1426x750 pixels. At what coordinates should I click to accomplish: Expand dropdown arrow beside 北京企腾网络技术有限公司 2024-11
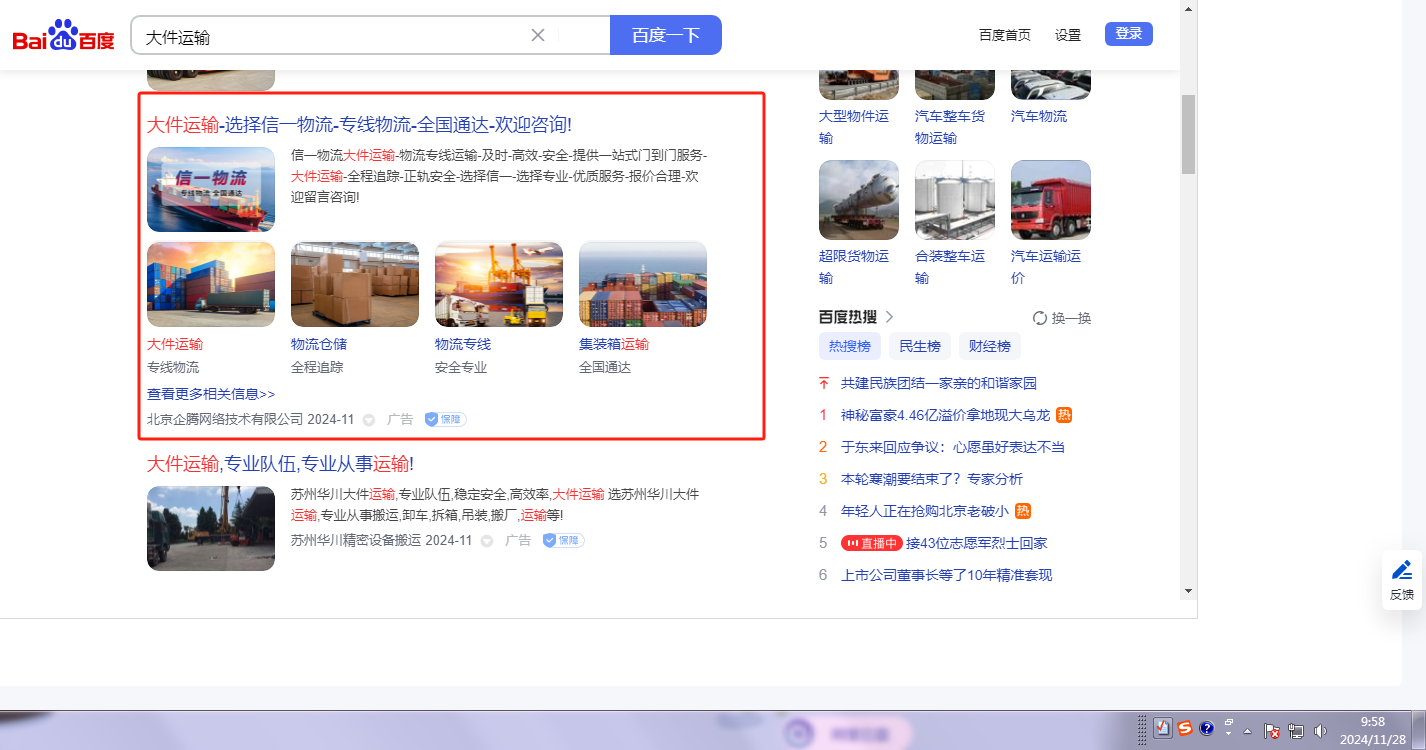point(369,420)
